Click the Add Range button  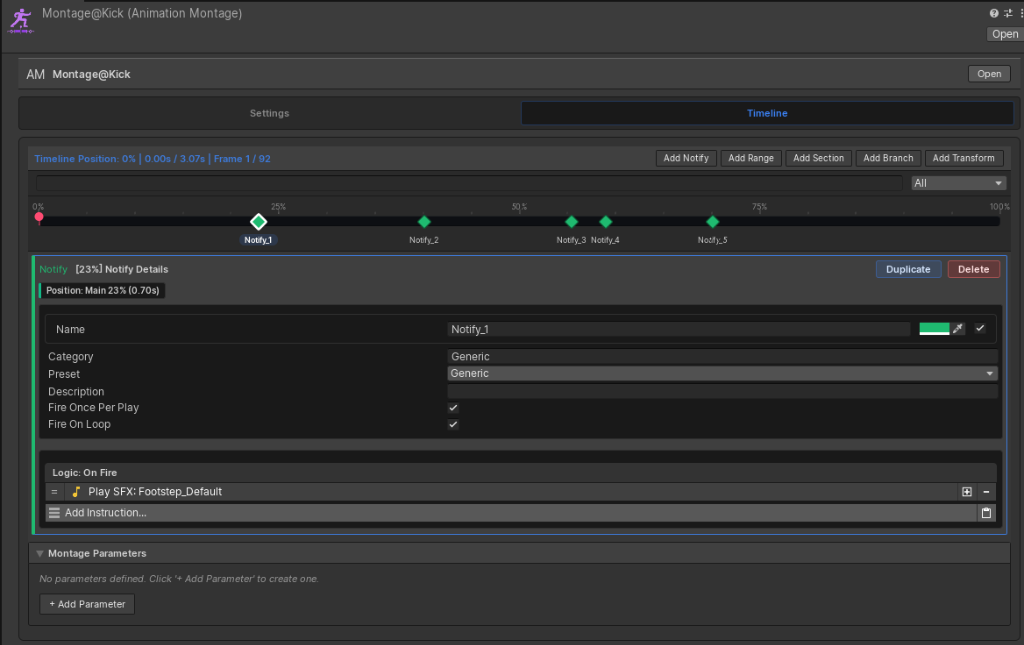(x=750, y=158)
